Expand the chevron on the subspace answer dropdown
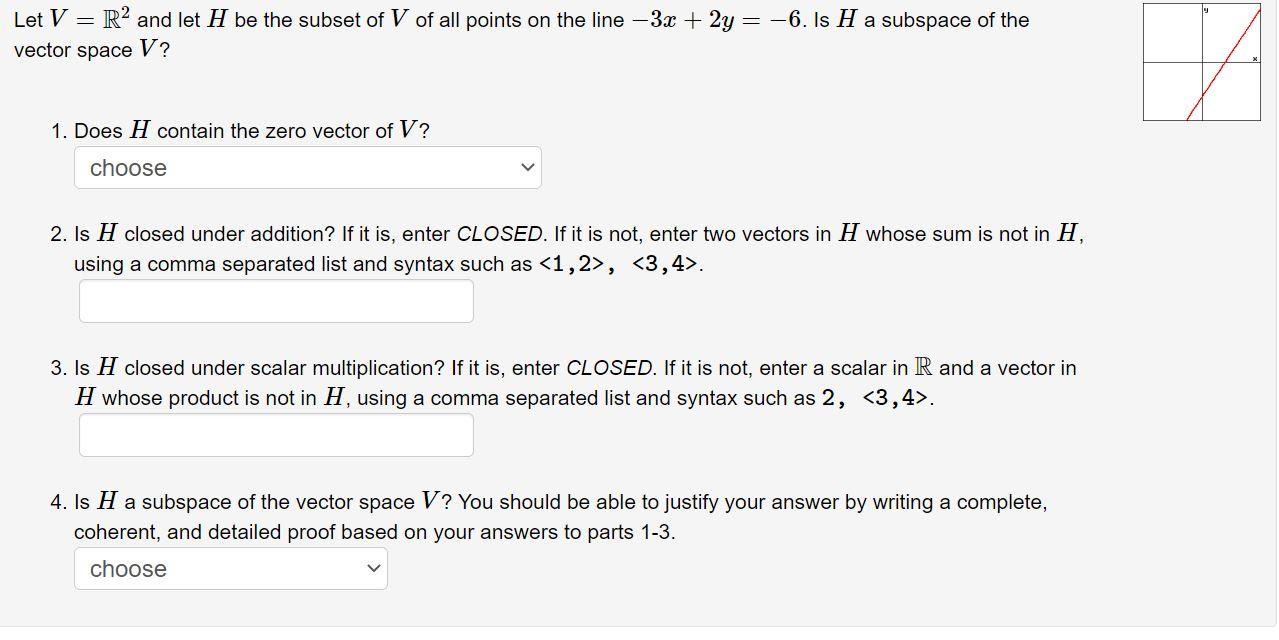 tap(372, 568)
